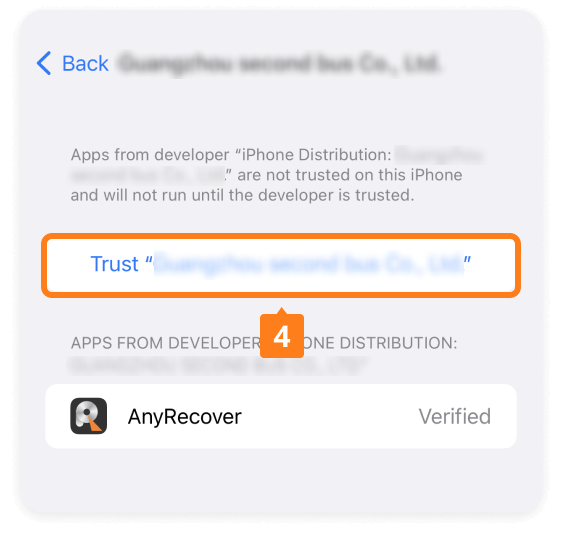This screenshot has height=540, width=562.
Task: Tap the blurred developer name below the section header
Action: coord(219,366)
